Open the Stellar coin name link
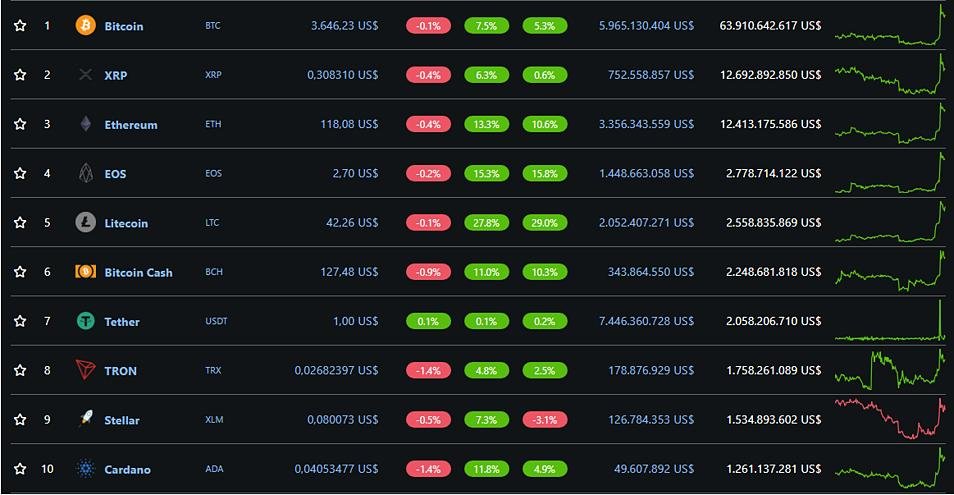The height and width of the screenshot is (495, 954). pos(122,420)
